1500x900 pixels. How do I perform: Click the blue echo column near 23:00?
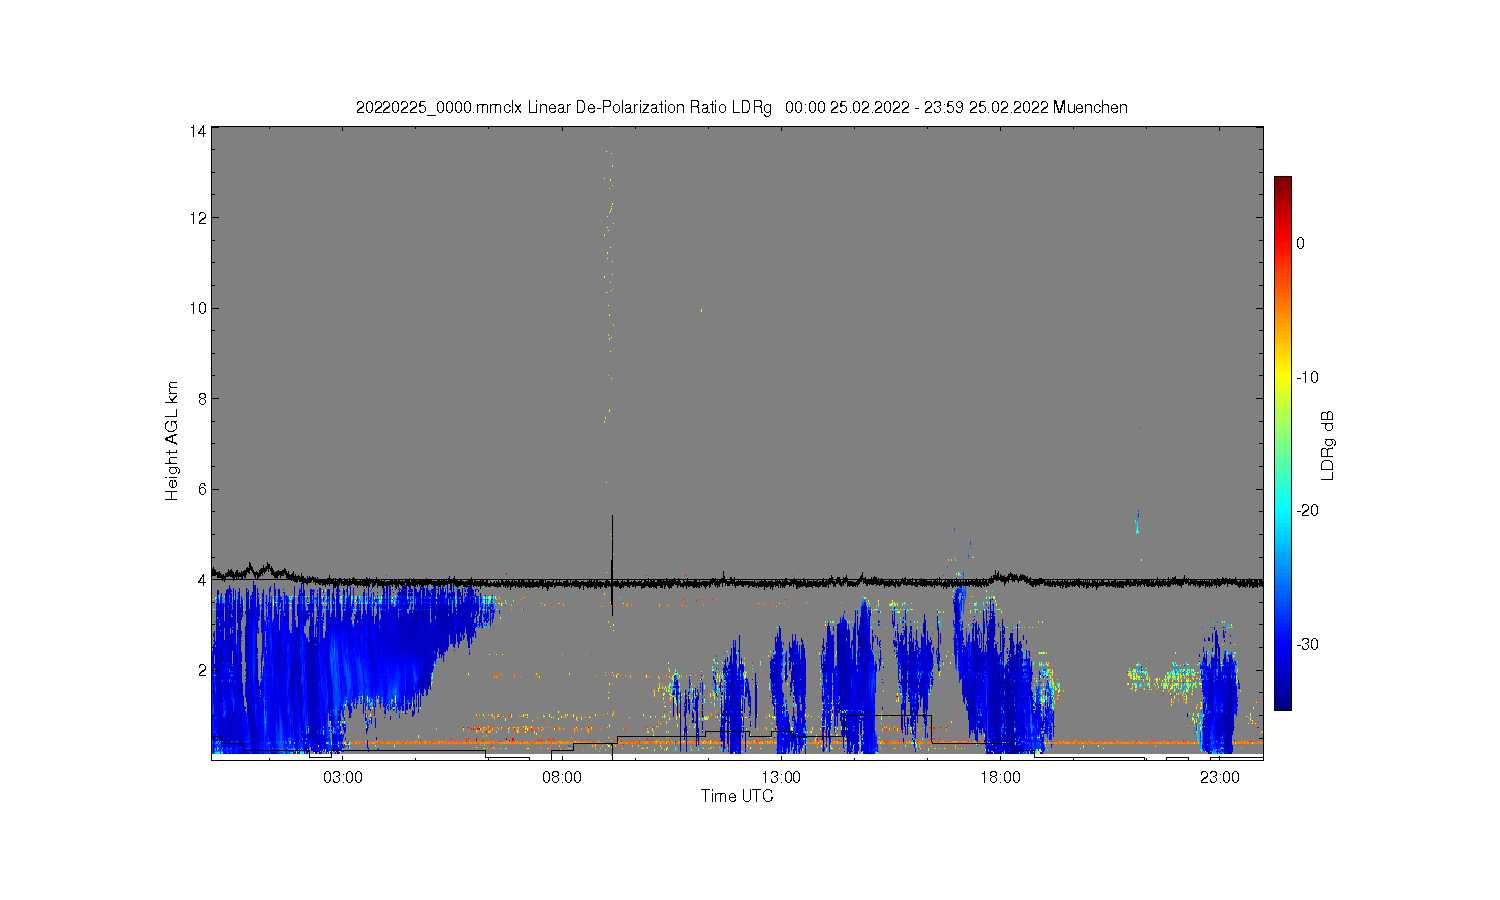(x=1219, y=690)
